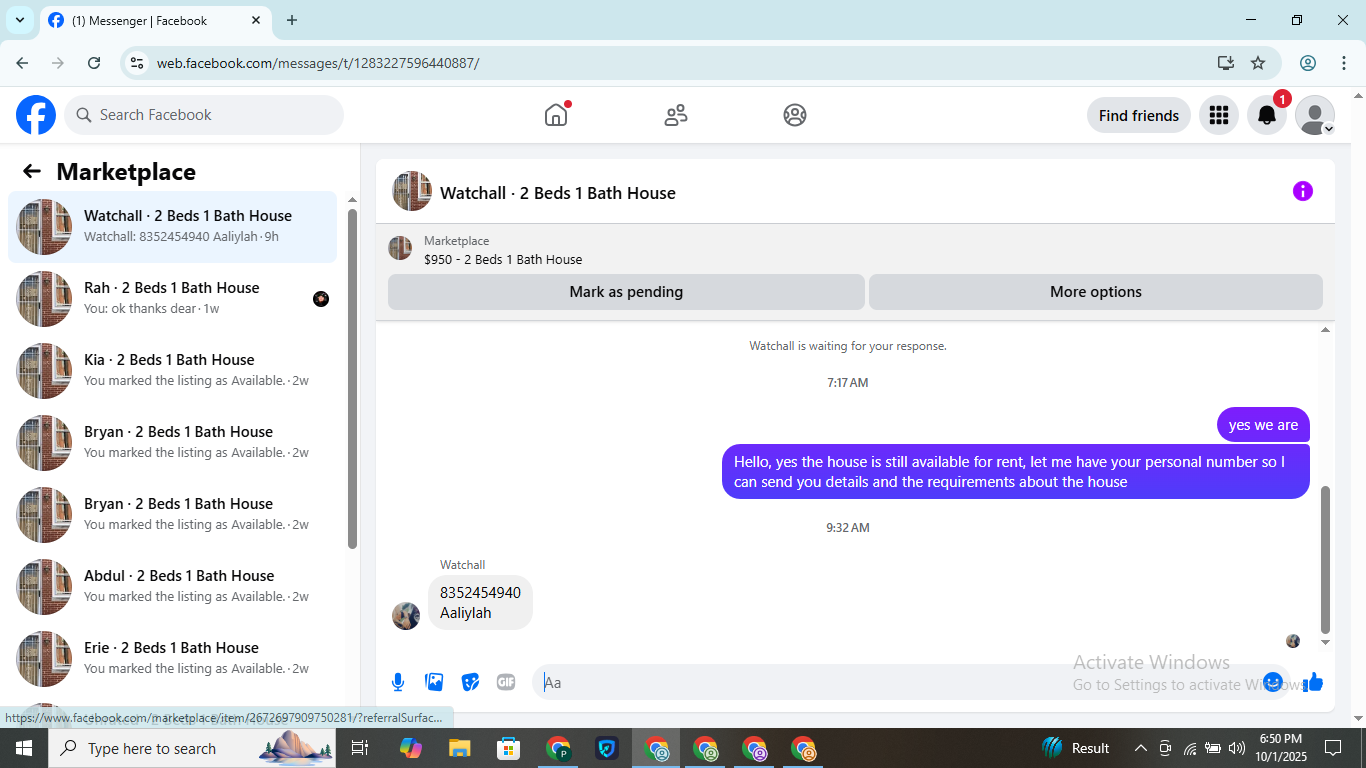Go back from Marketplace chats list
The width and height of the screenshot is (1366, 768).
pos(32,171)
